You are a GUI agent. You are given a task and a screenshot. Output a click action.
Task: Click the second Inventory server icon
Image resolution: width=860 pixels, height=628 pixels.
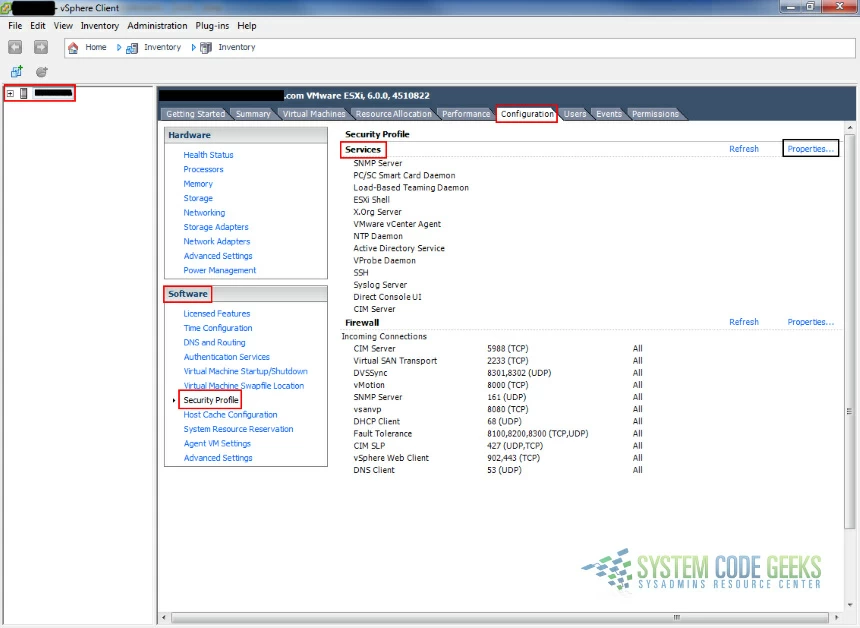tap(206, 48)
